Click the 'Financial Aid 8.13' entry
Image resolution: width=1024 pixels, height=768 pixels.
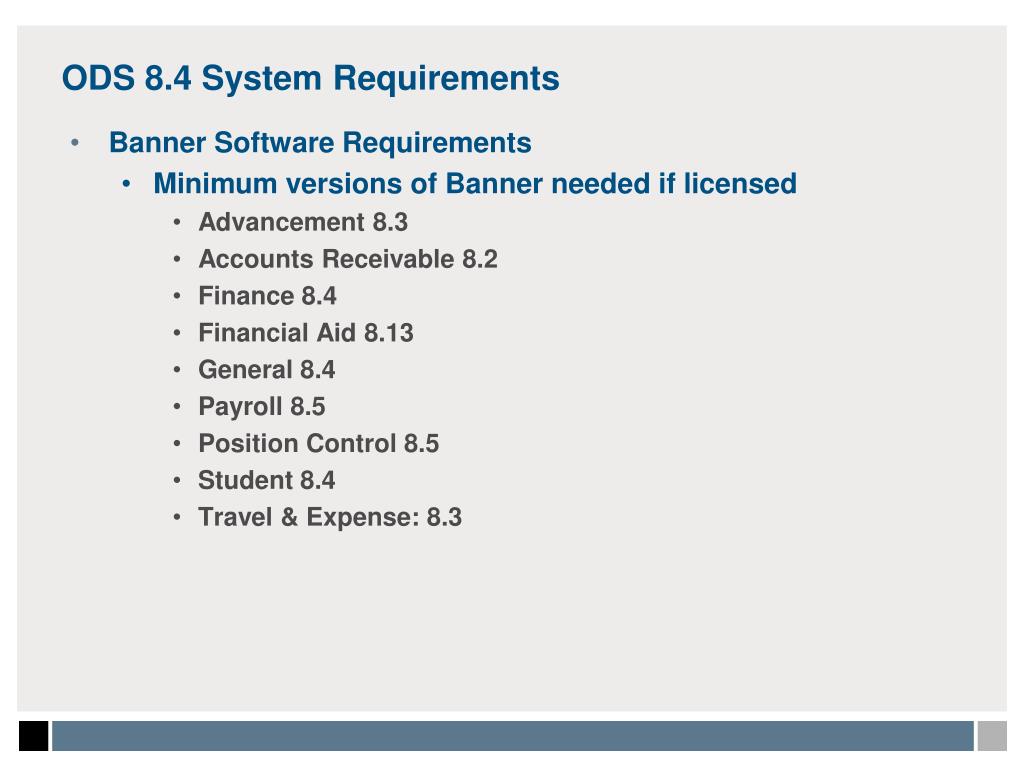[306, 333]
